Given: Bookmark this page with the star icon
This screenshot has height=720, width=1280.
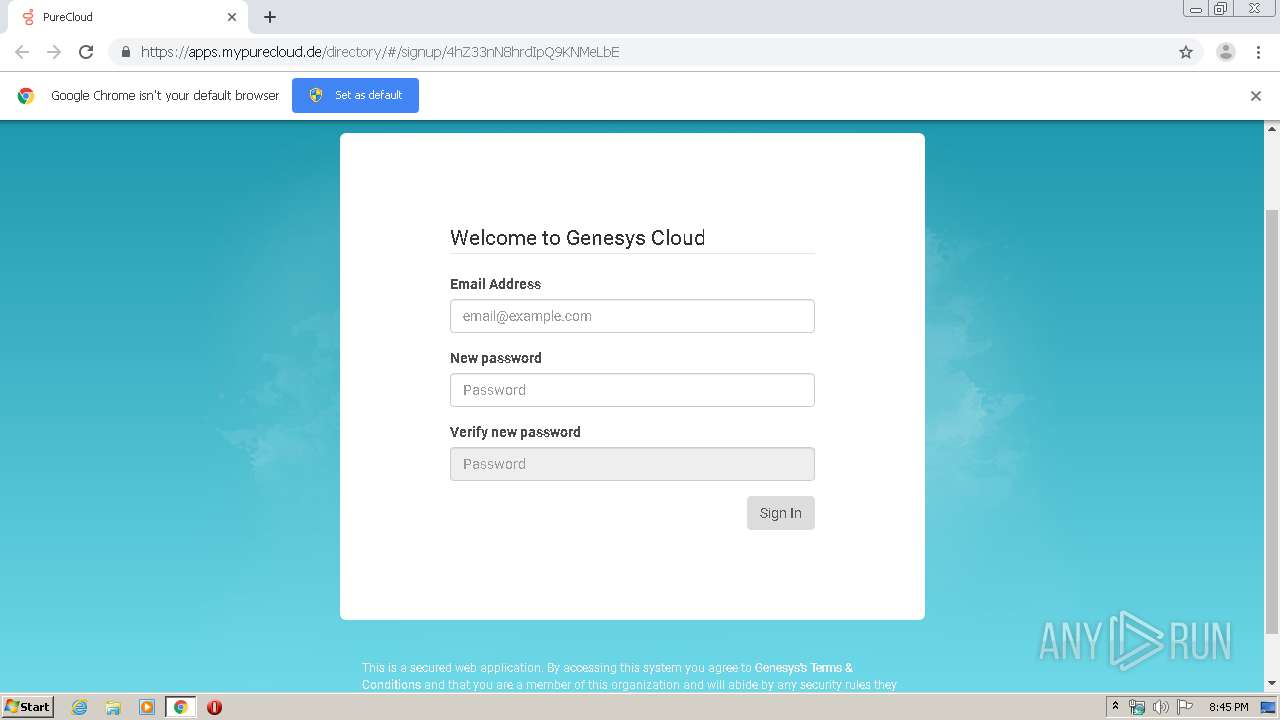Looking at the screenshot, I should point(1186,52).
